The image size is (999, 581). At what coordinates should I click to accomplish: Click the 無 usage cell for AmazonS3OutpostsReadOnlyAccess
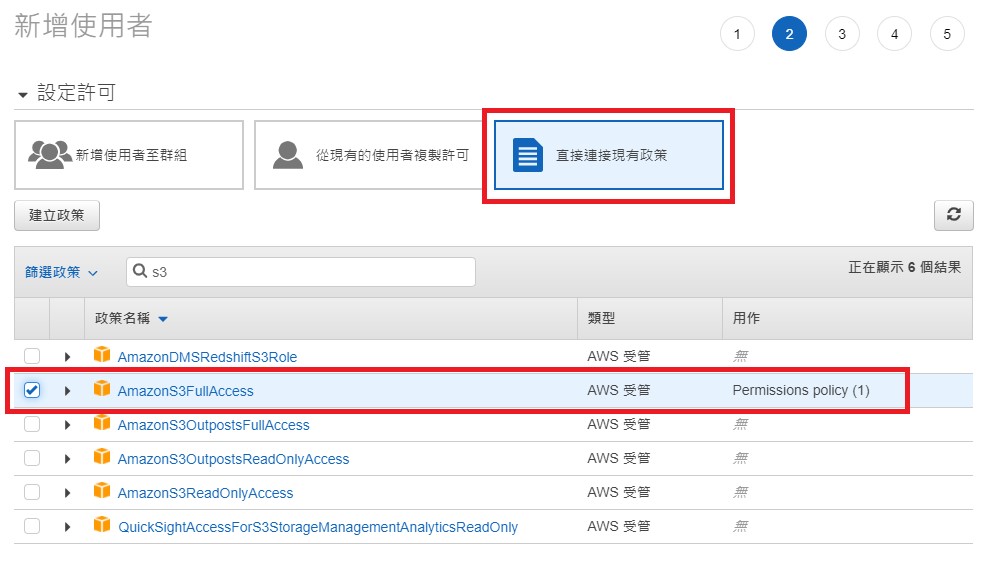pyautogui.click(x=740, y=458)
